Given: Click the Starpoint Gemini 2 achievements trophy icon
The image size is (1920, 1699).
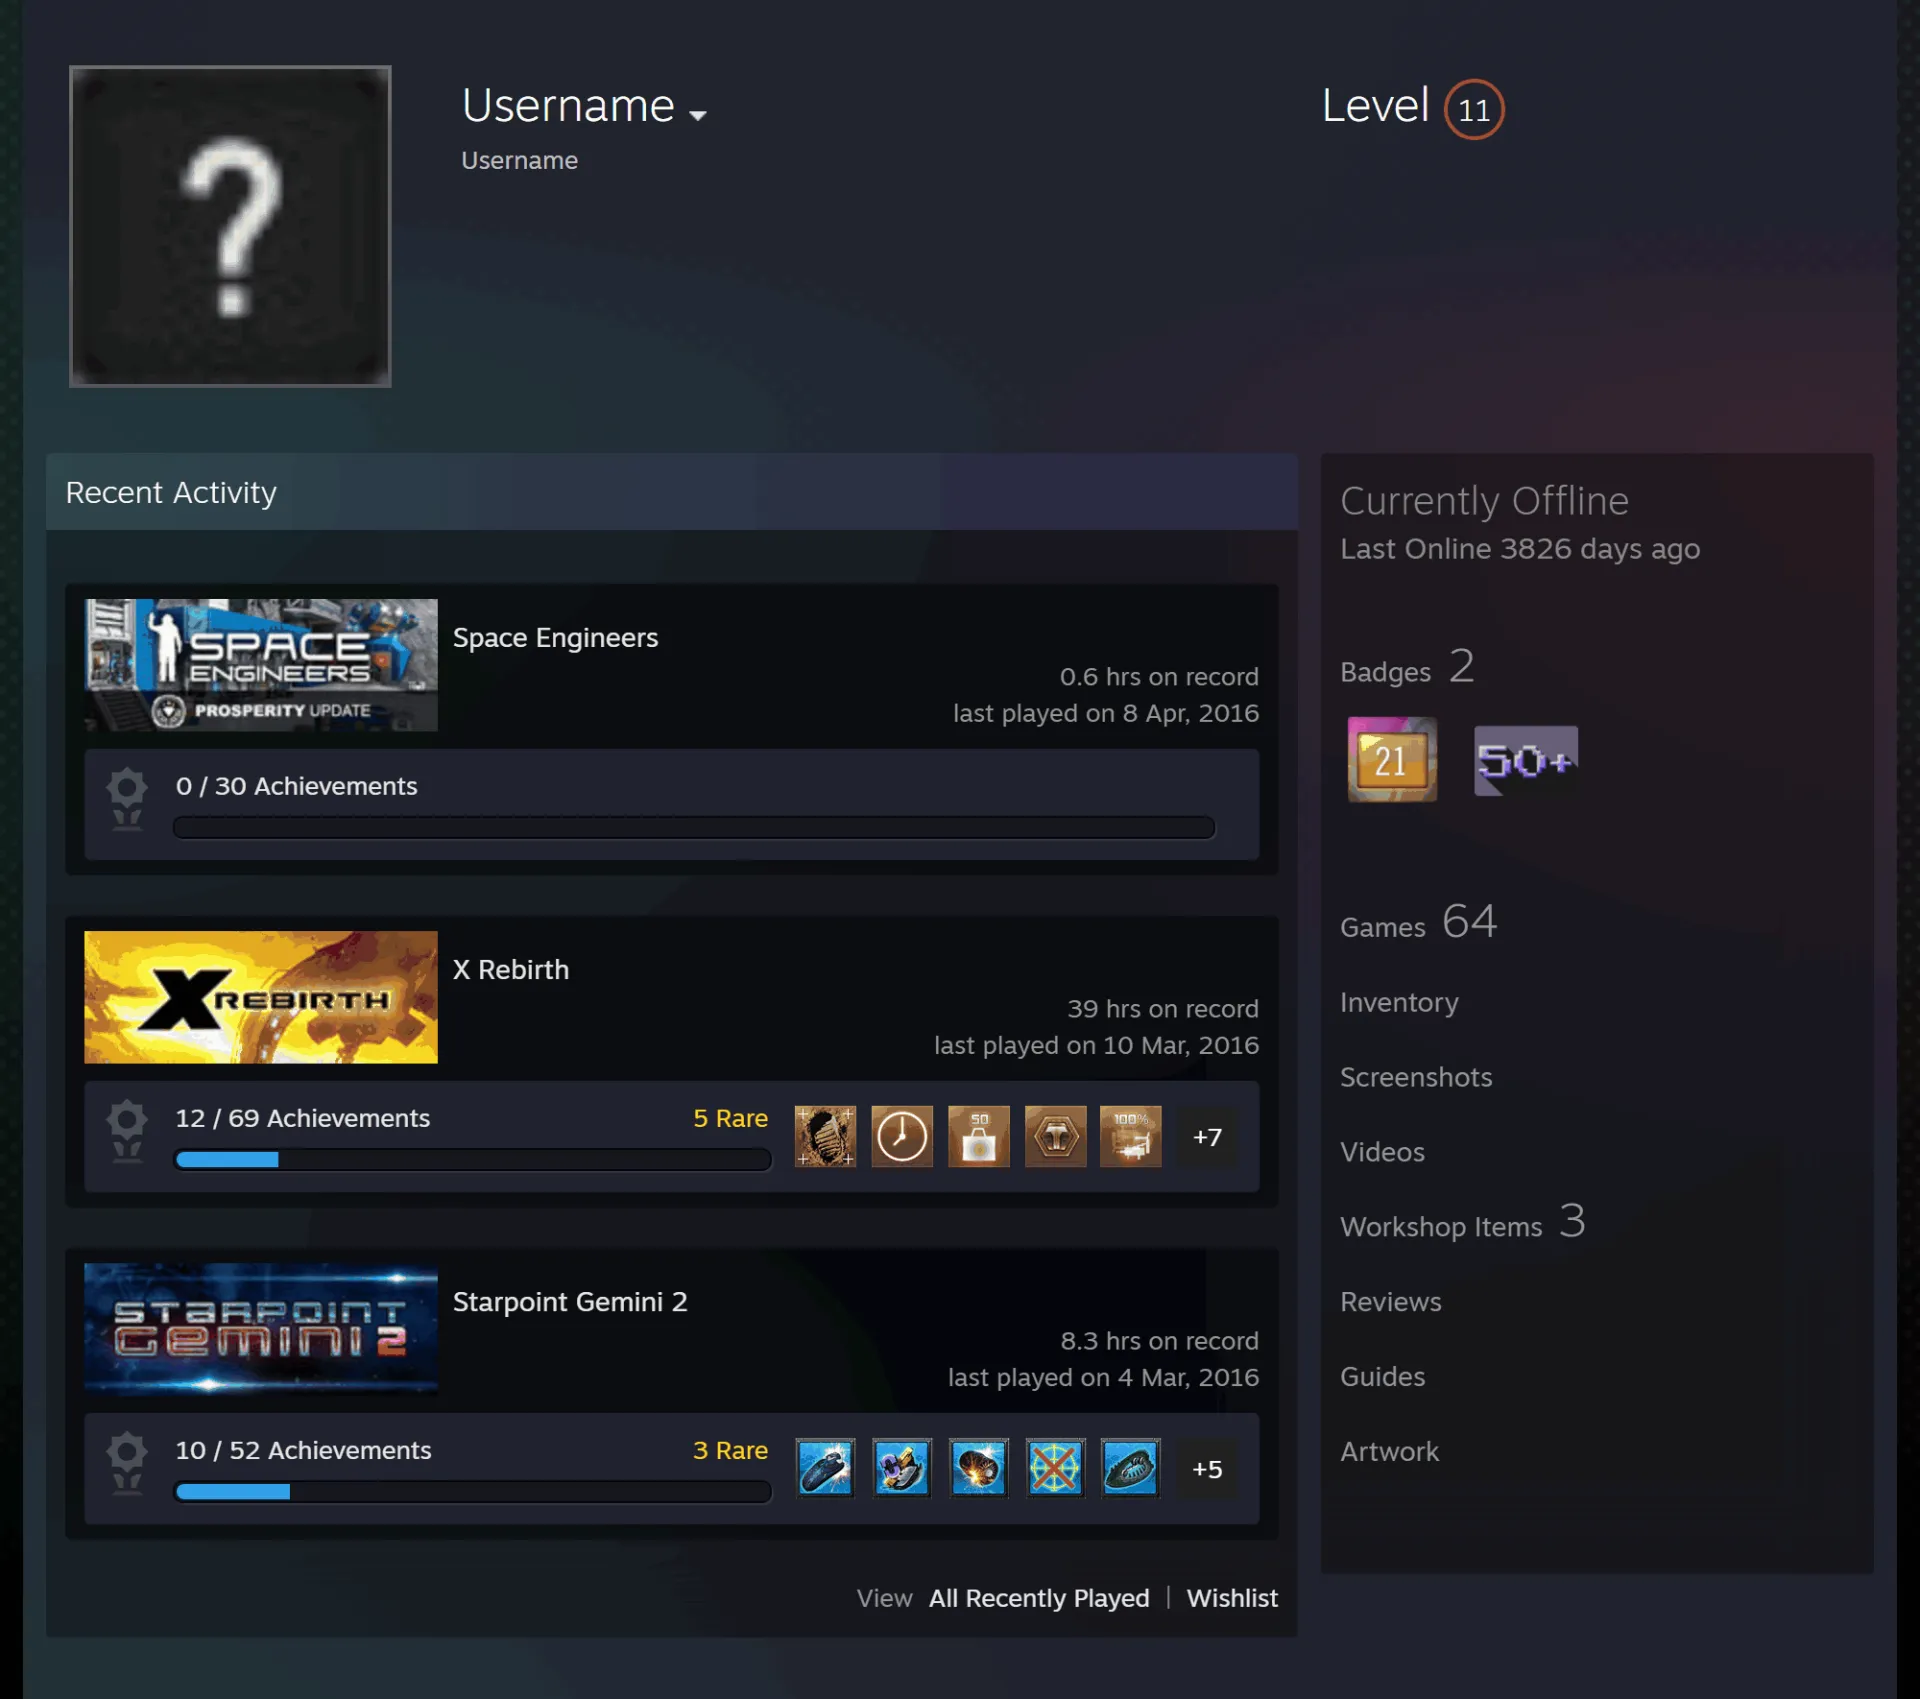Looking at the screenshot, I should [x=127, y=1463].
